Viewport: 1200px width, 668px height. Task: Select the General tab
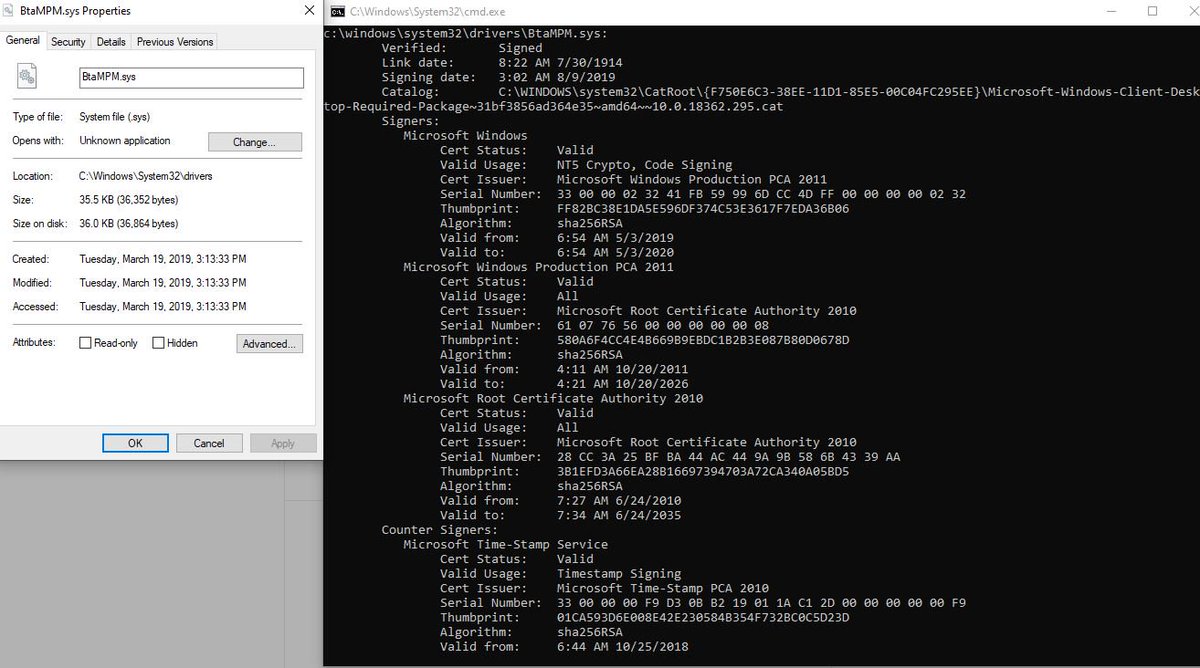(23, 40)
